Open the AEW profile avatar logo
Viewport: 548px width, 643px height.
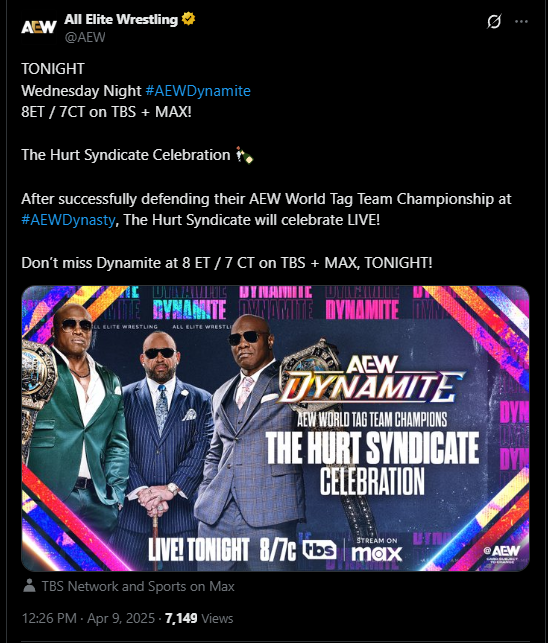click(x=39, y=27)
